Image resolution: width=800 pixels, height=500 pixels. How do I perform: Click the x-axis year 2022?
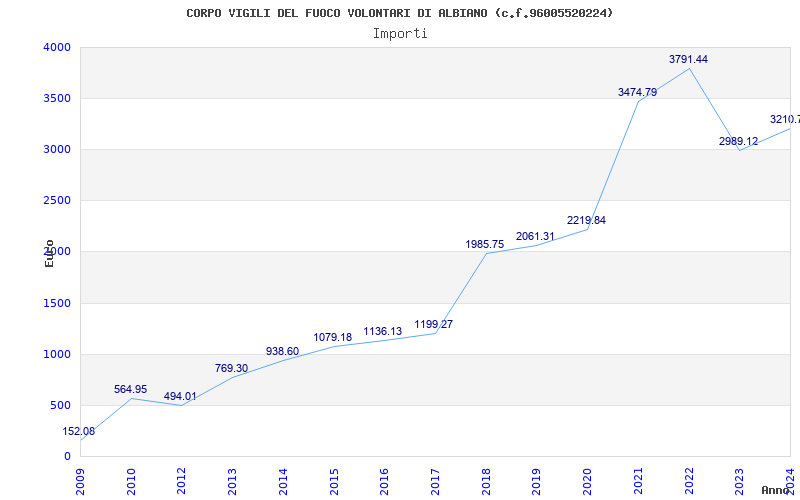point(689,481)
